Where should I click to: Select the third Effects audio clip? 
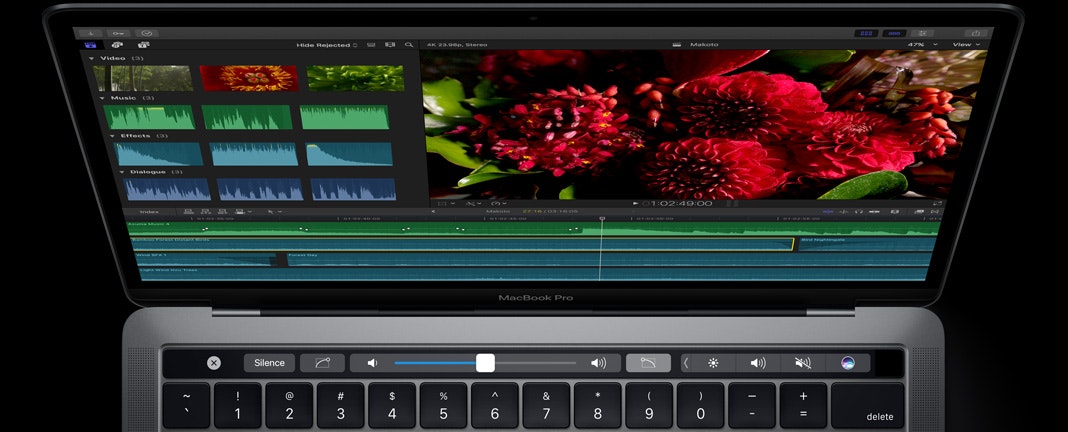[349, 154]
